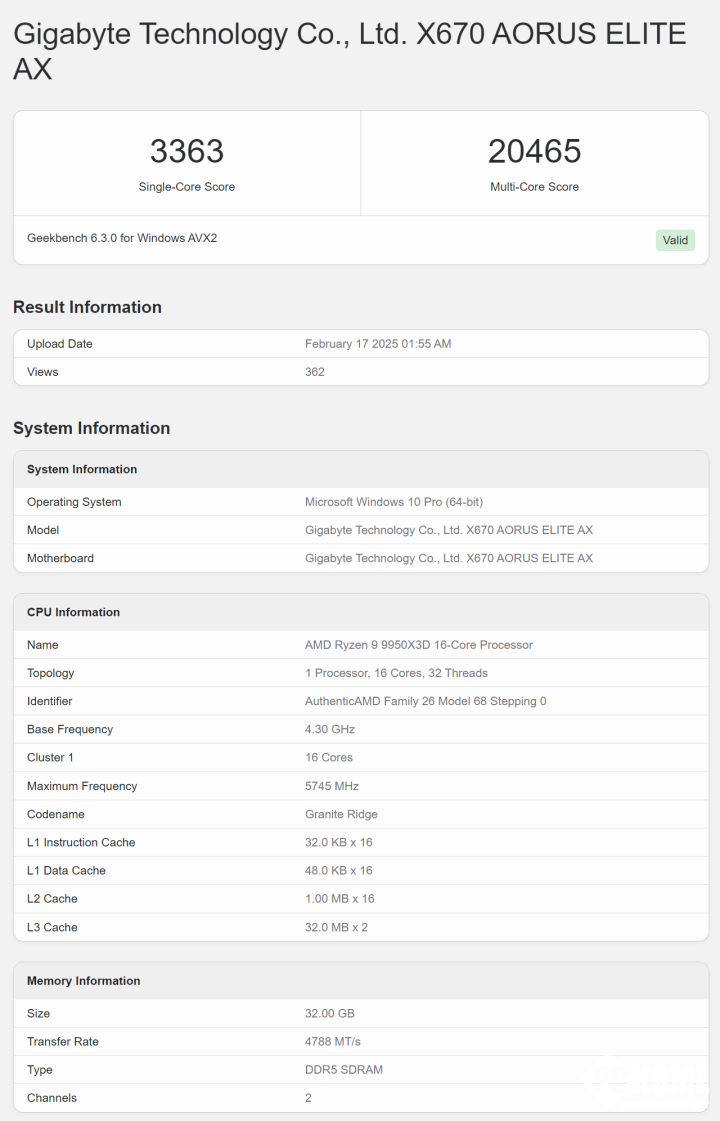
Task: Click the 20465 multi-core score number
Action: (x=534, y=151)
